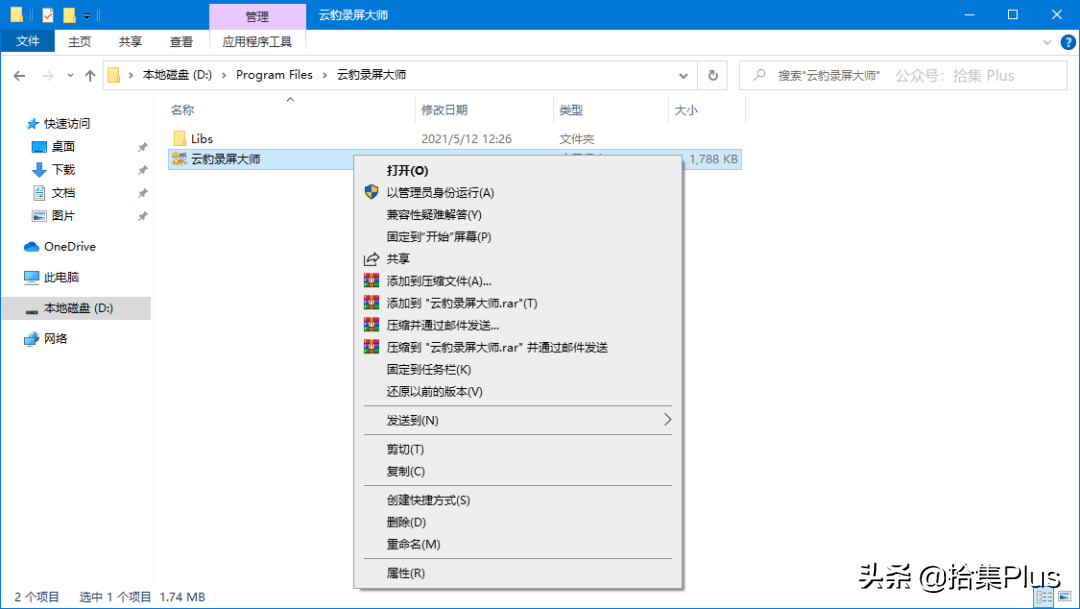
Task: Click the Desktop (桌面) icon in sidebar
Action: [x=39, y=147]
